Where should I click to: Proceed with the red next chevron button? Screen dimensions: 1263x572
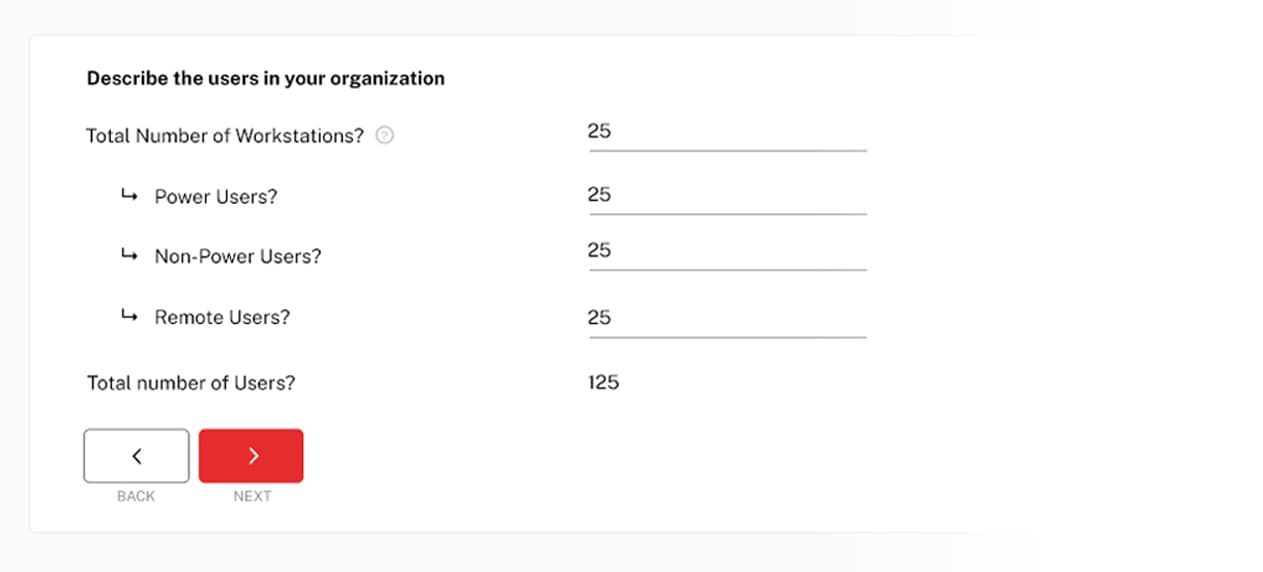tap(251, 456)
